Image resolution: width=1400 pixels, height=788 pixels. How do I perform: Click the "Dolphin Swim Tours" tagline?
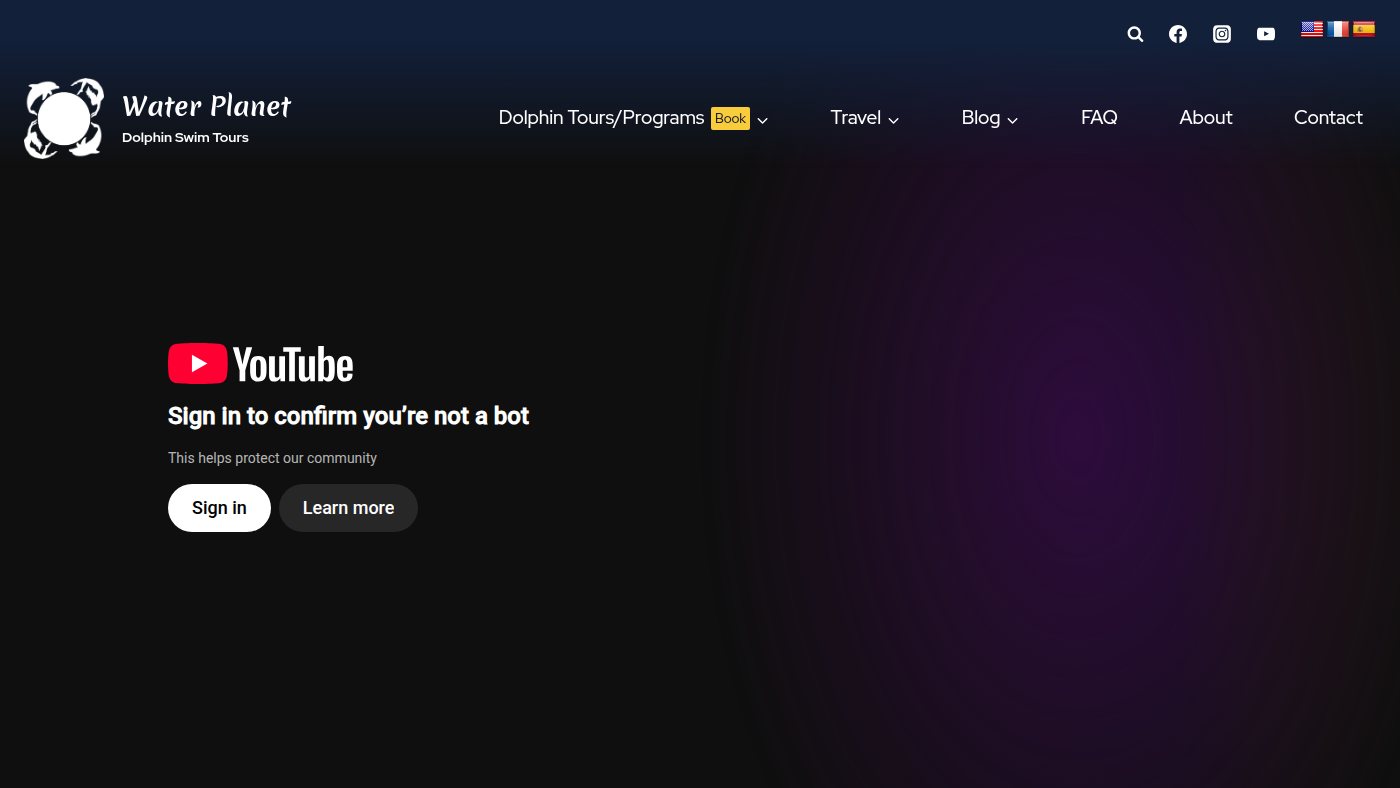click(x=185, y=138)
